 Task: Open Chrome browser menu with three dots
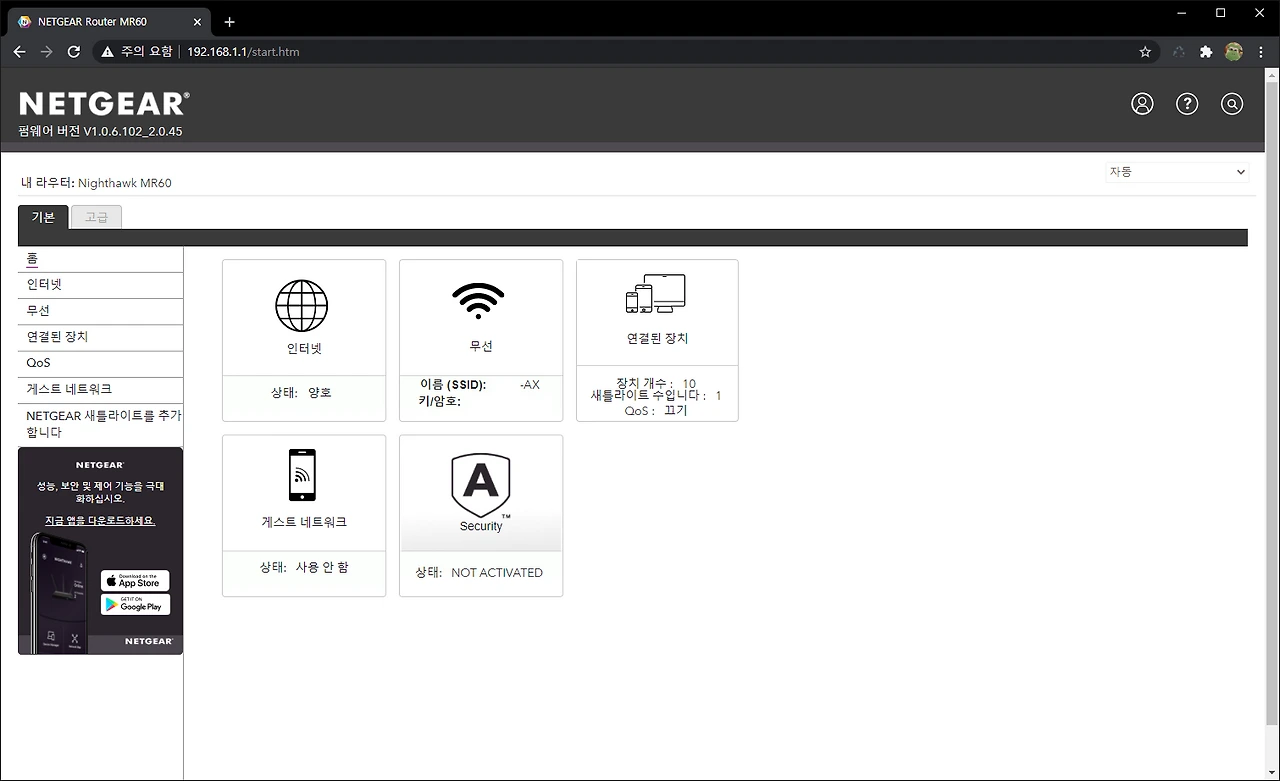1261,51
